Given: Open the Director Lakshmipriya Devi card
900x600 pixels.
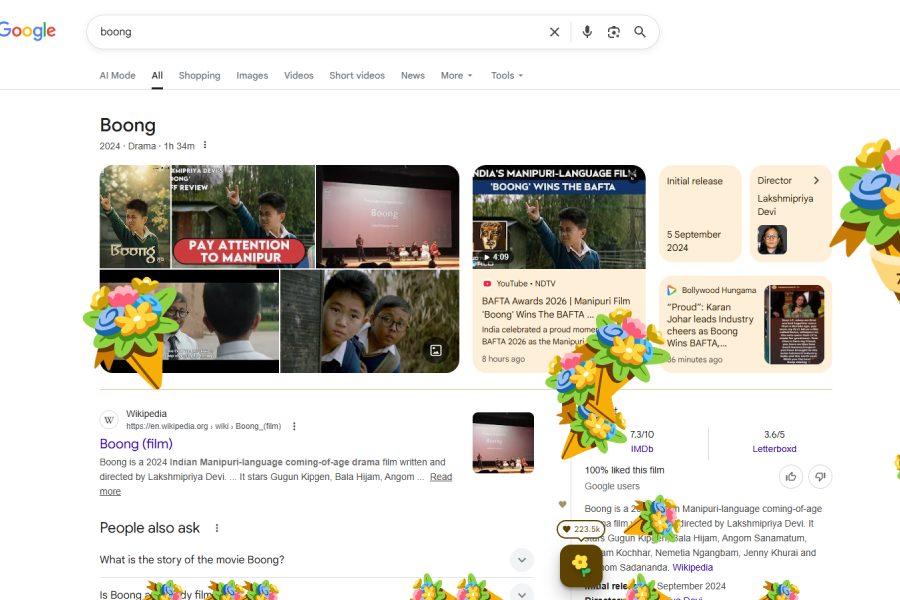Looking at the screenshot, I should (x=790, y=214).
